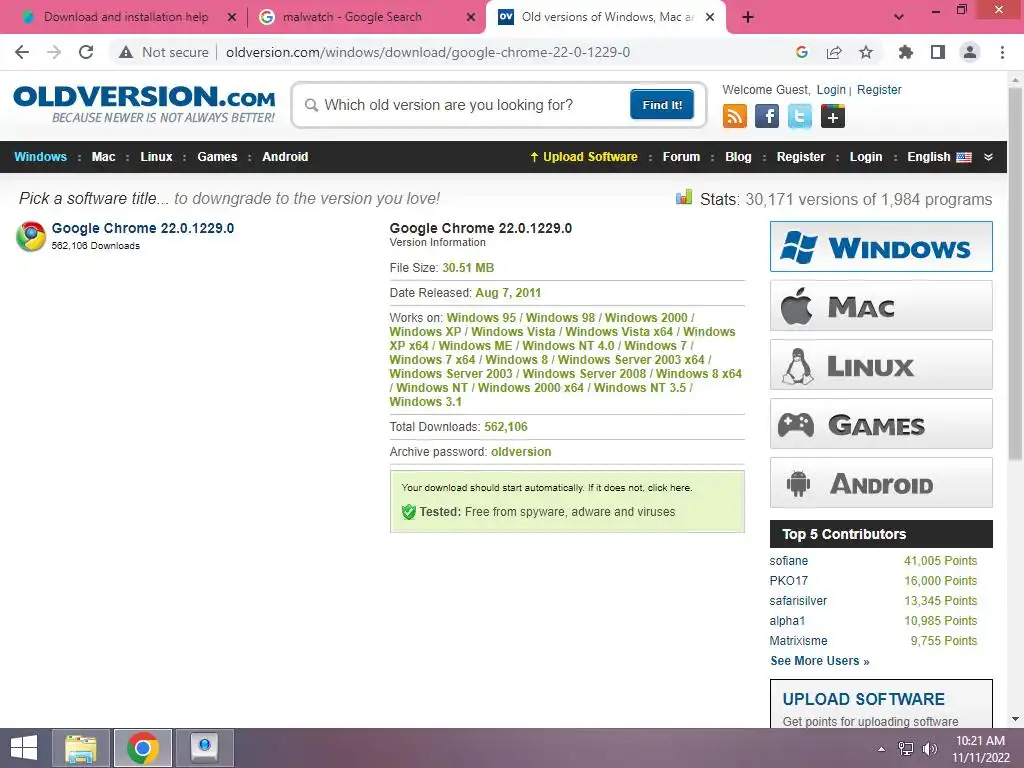Click the large Linux category button
The width and height of the screenshot is (1024, 768).
tap(881, 364)
